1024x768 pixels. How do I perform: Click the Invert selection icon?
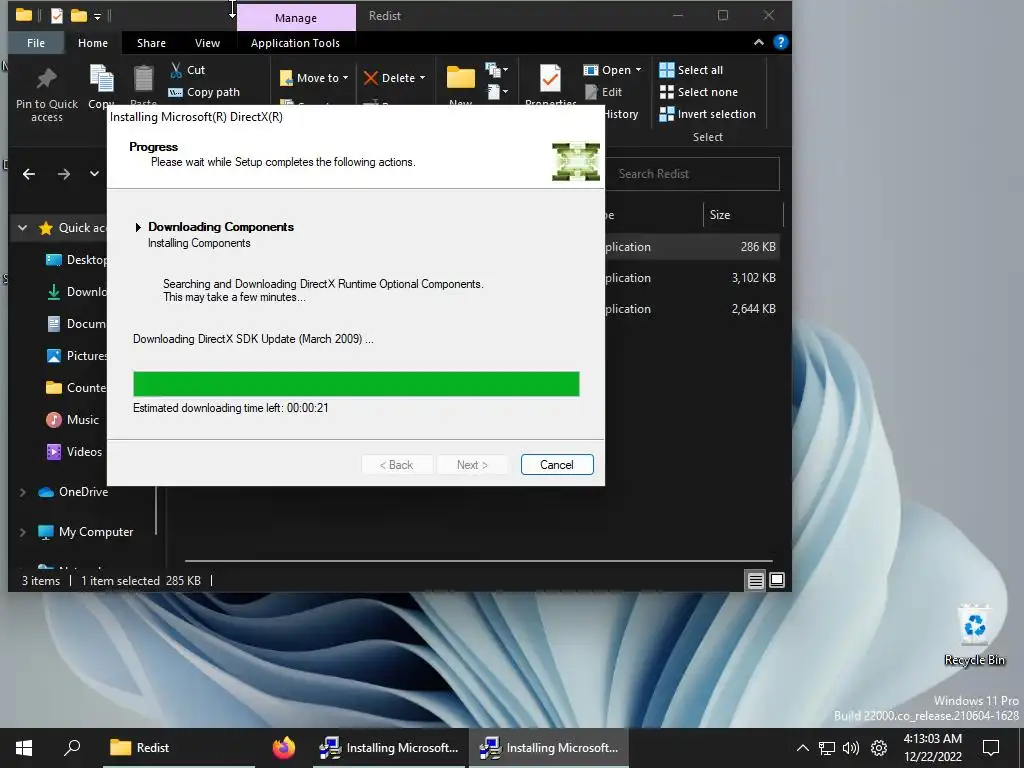click(x=666, y=114)
